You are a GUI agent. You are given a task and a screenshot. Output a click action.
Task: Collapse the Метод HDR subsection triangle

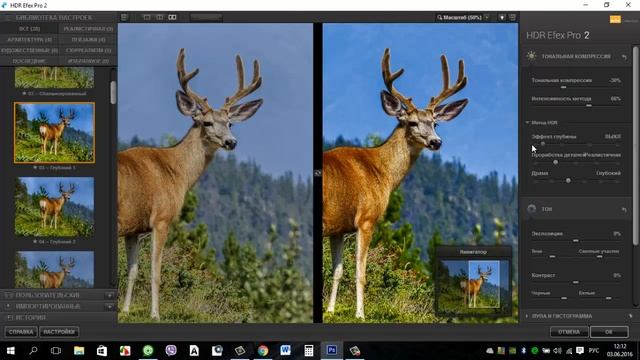pyautogui.click(x=527, y=122)
